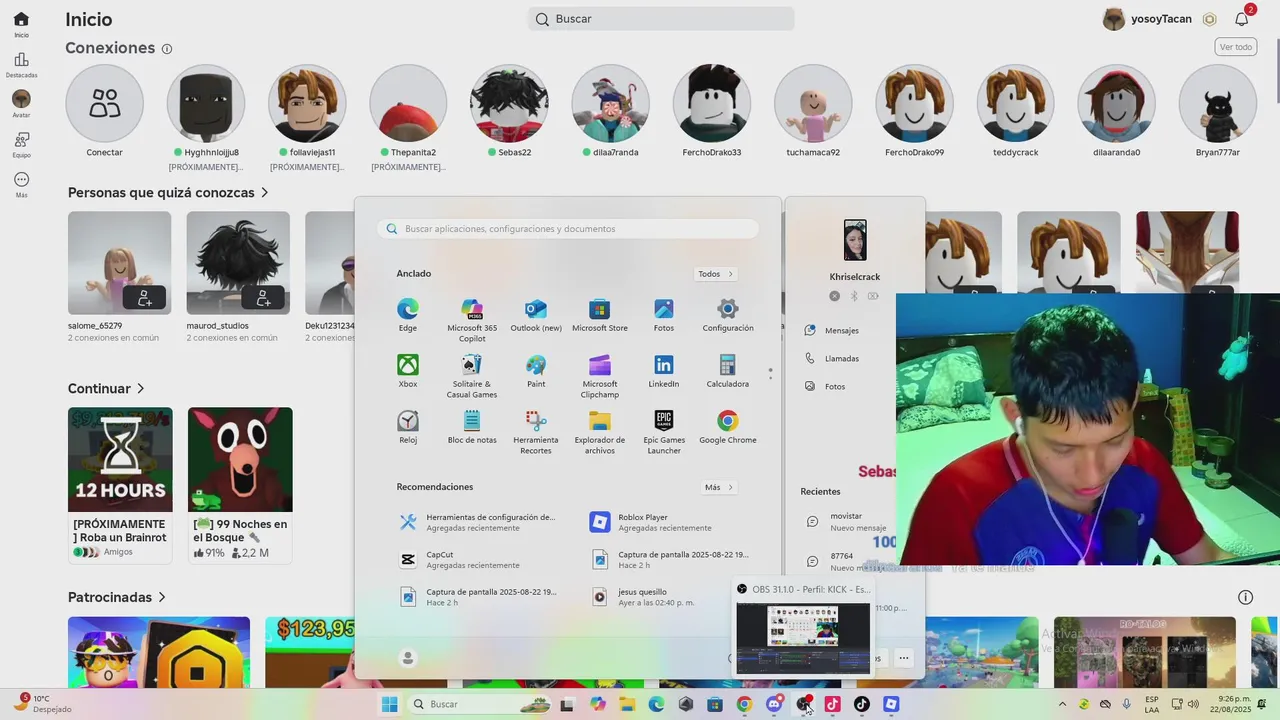Click Roblox Inicio home sidebar icon

click(21, 24)
